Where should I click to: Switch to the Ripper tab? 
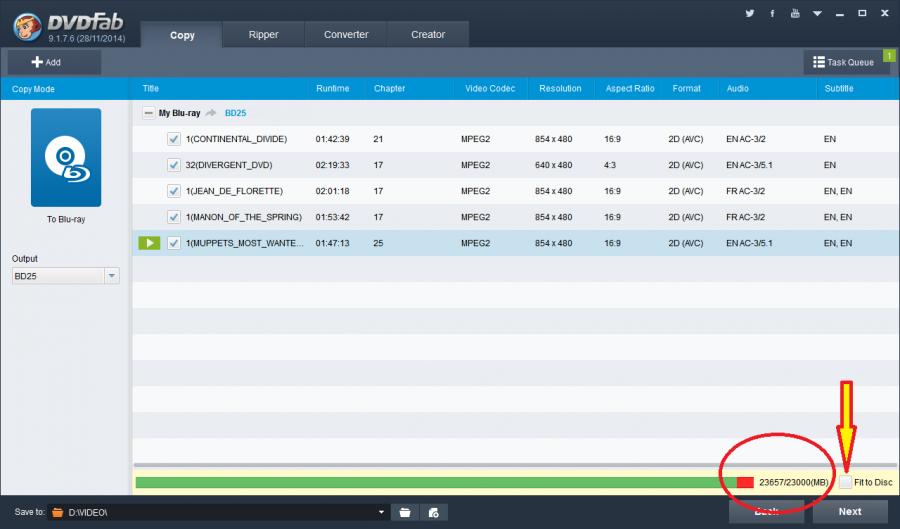pyautogui.click(x=263, y=35)
